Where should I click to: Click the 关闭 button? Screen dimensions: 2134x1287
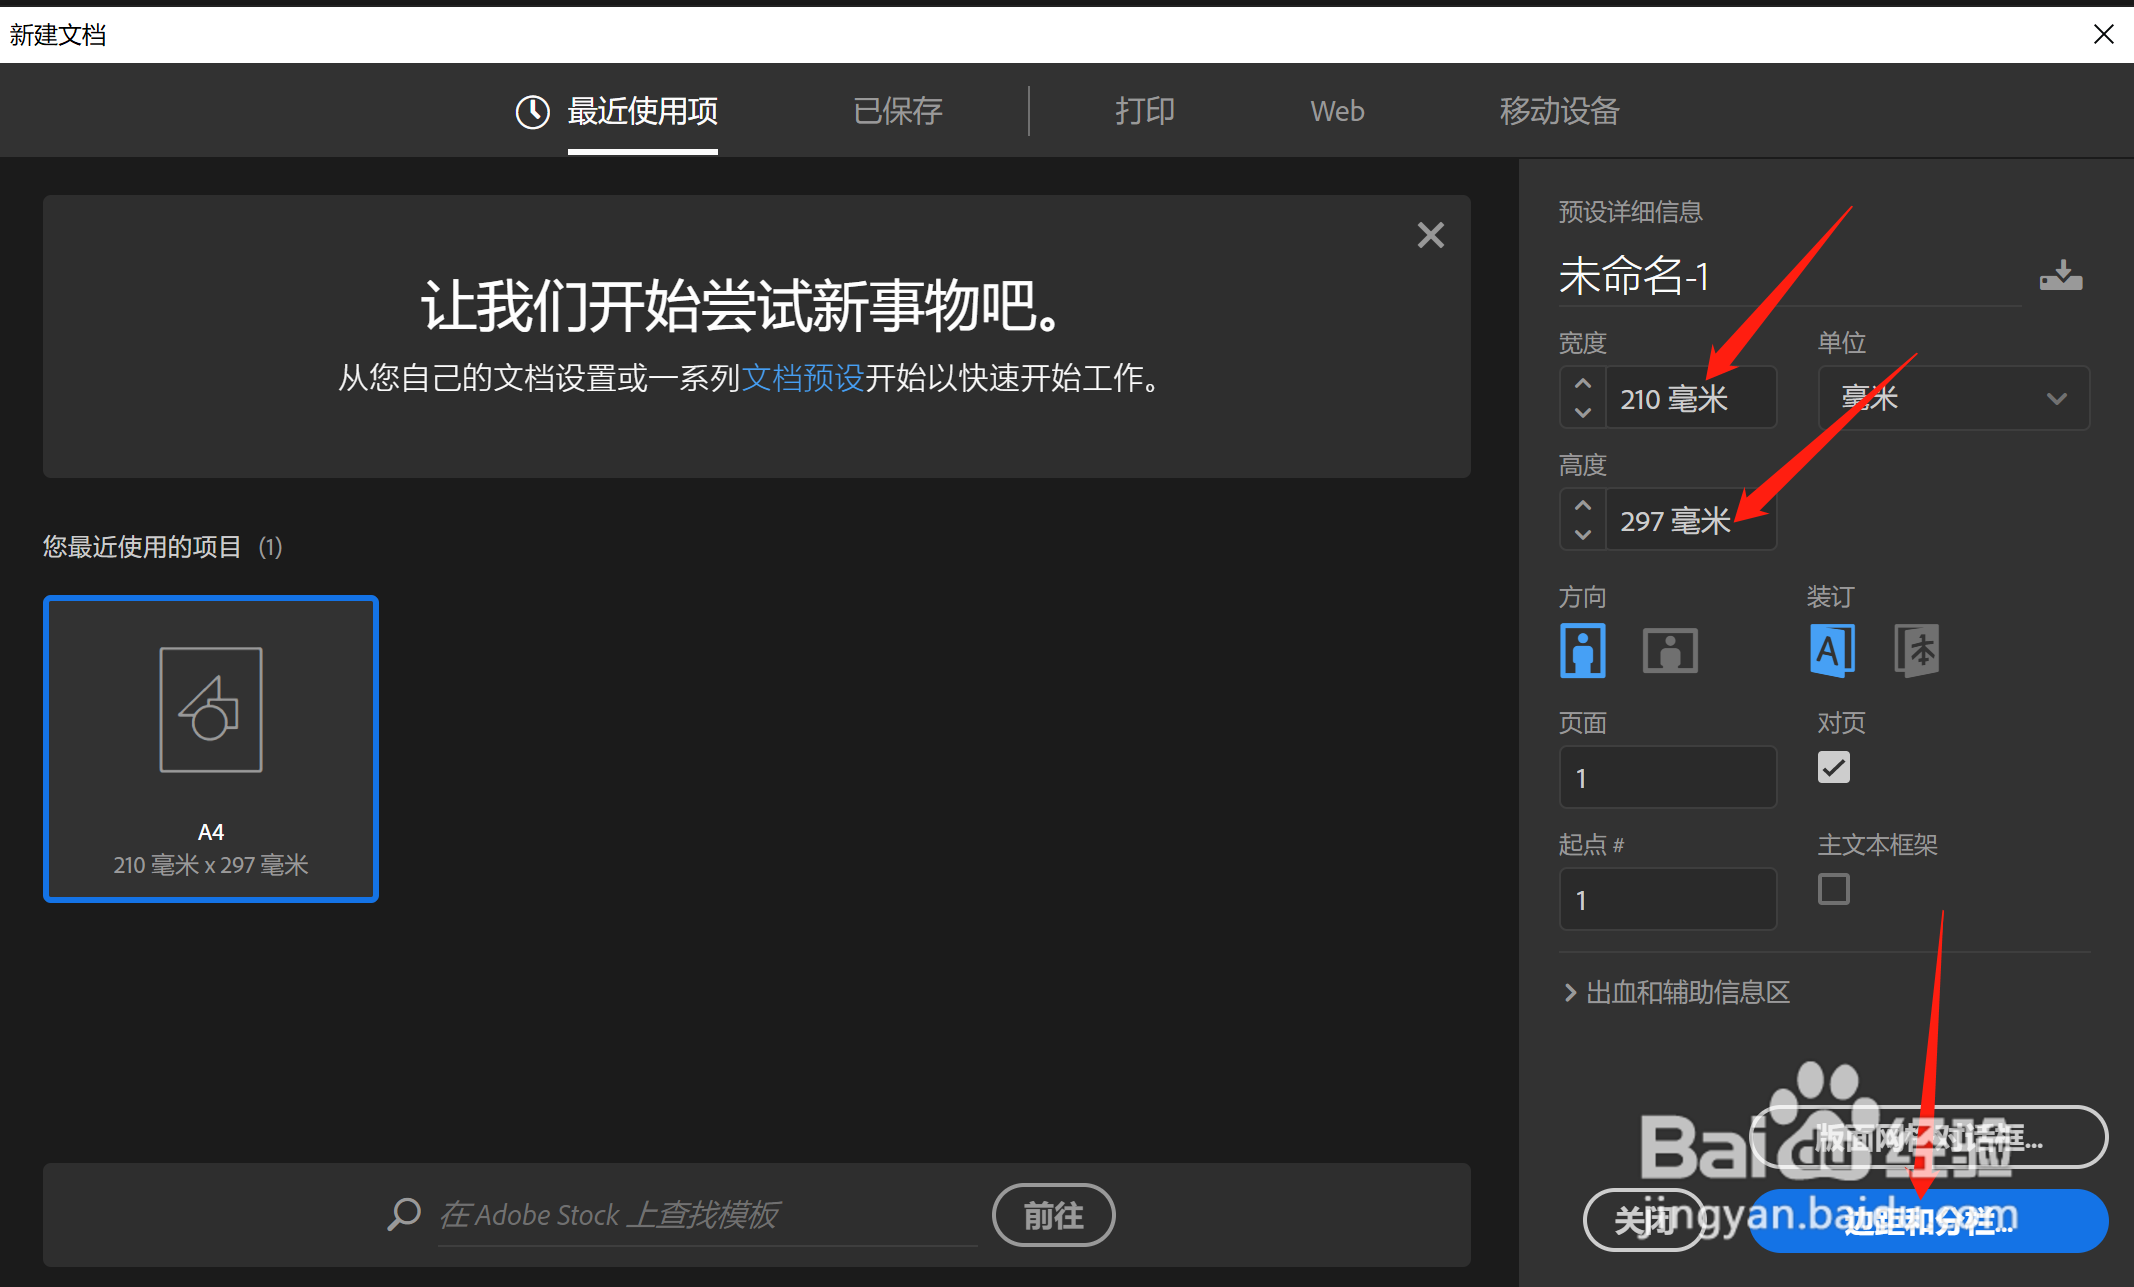(x=1645, y=1219)
